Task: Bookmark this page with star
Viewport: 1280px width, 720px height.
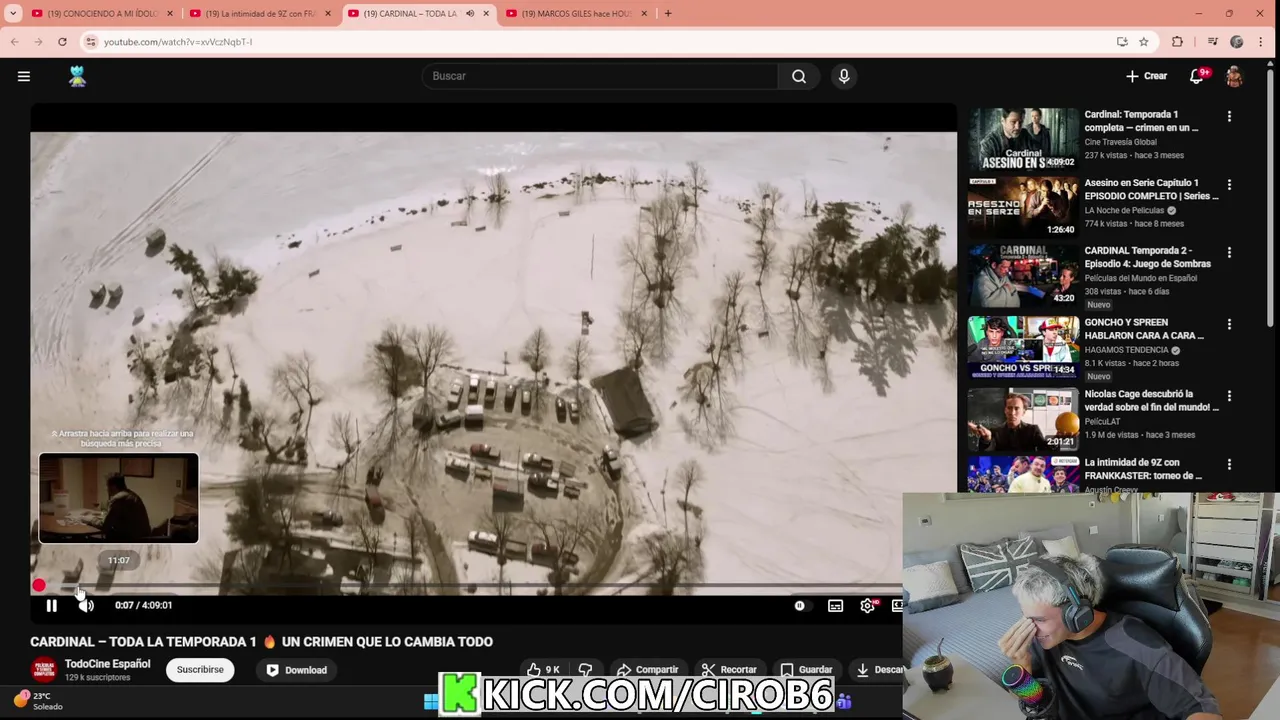Action: 1144,42
